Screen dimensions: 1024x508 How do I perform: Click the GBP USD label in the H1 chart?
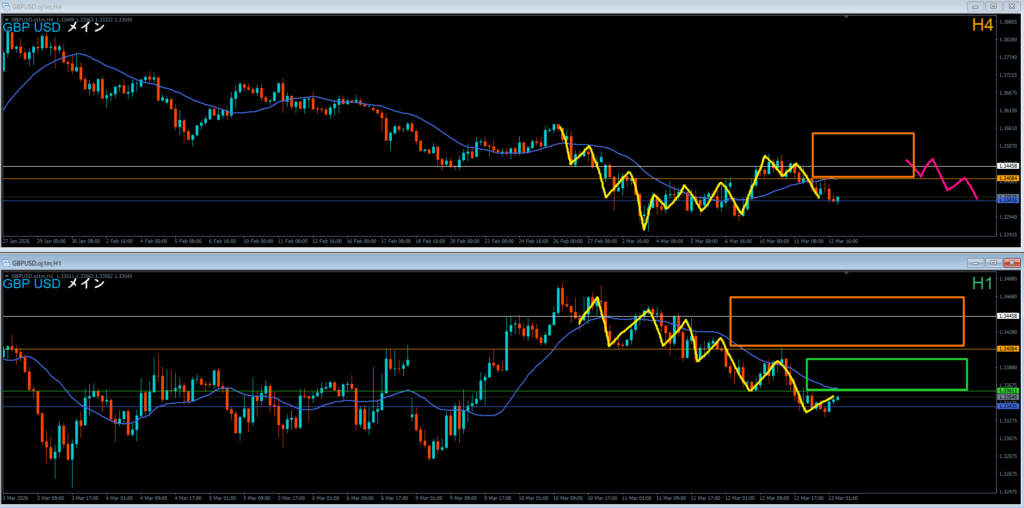tap(32, 283)
